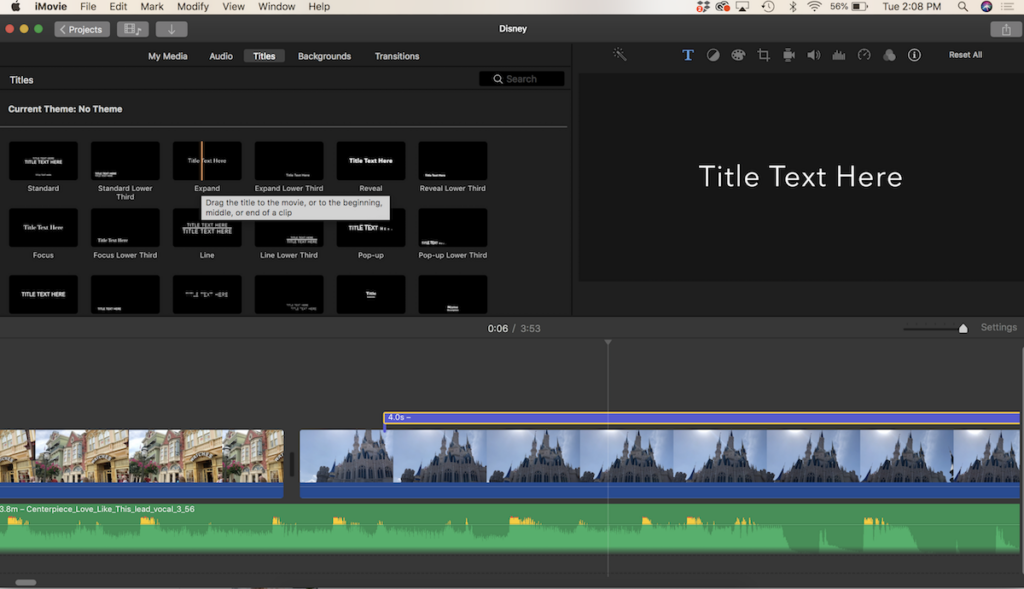Select the Reveal title thumbnail
This screenshot has width=1024, height=589.
371,161
